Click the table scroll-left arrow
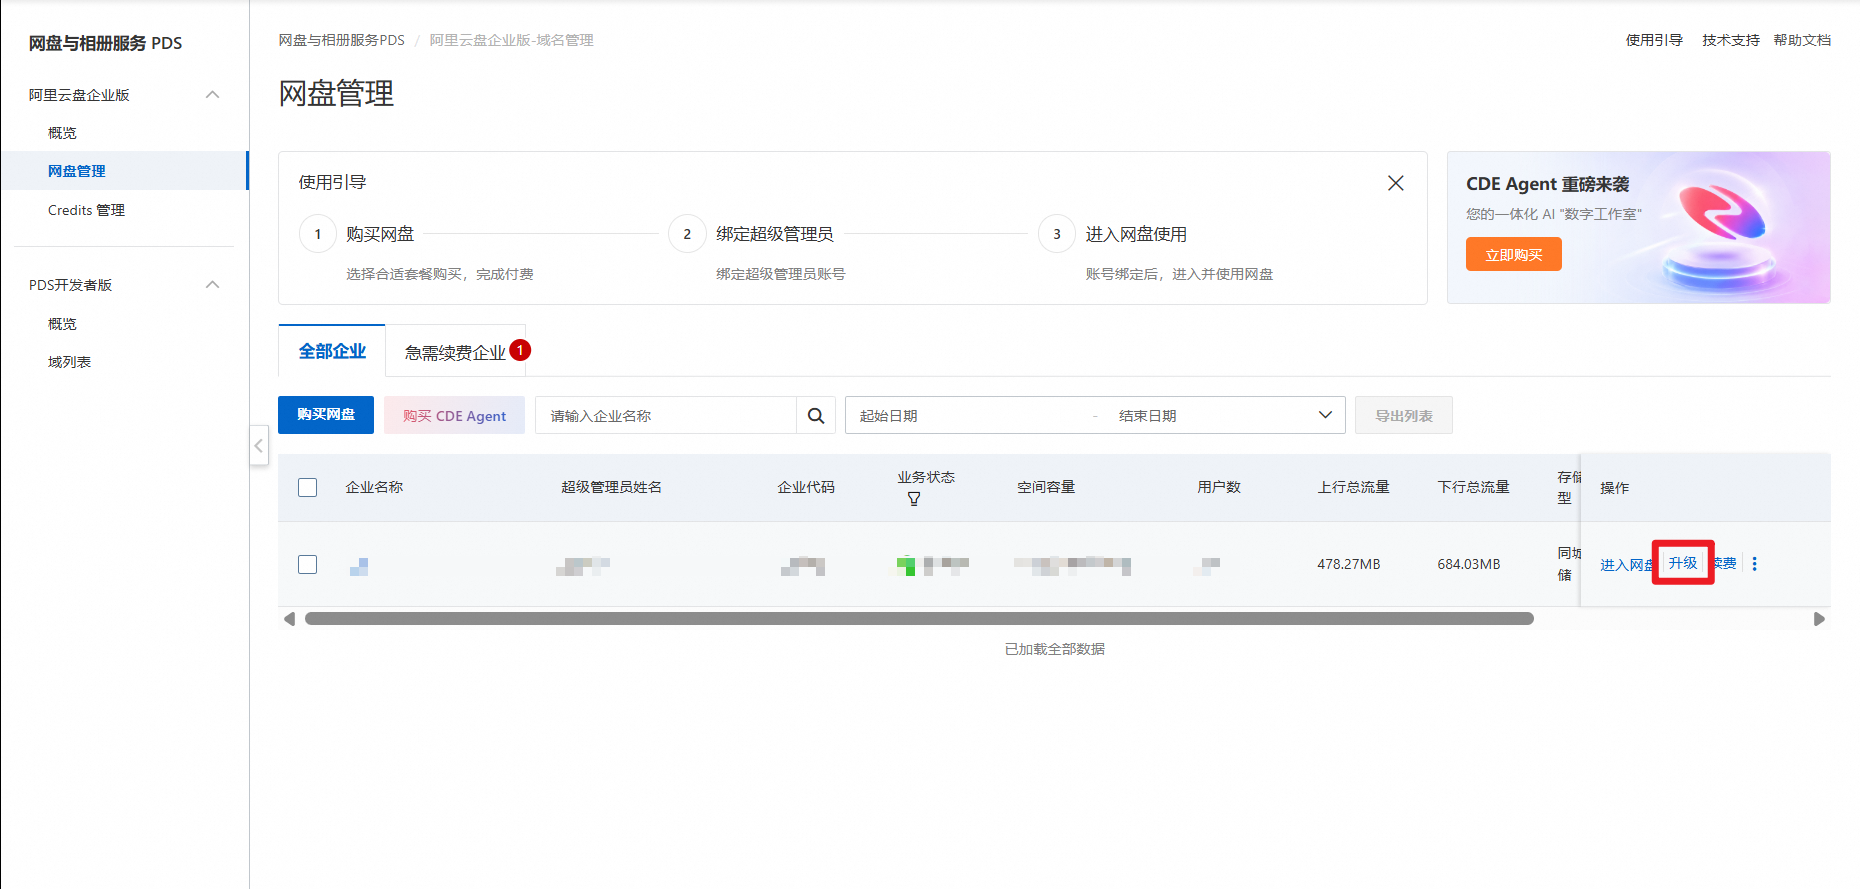Screen dimensions: 1860x889 [x=290, y=619]
